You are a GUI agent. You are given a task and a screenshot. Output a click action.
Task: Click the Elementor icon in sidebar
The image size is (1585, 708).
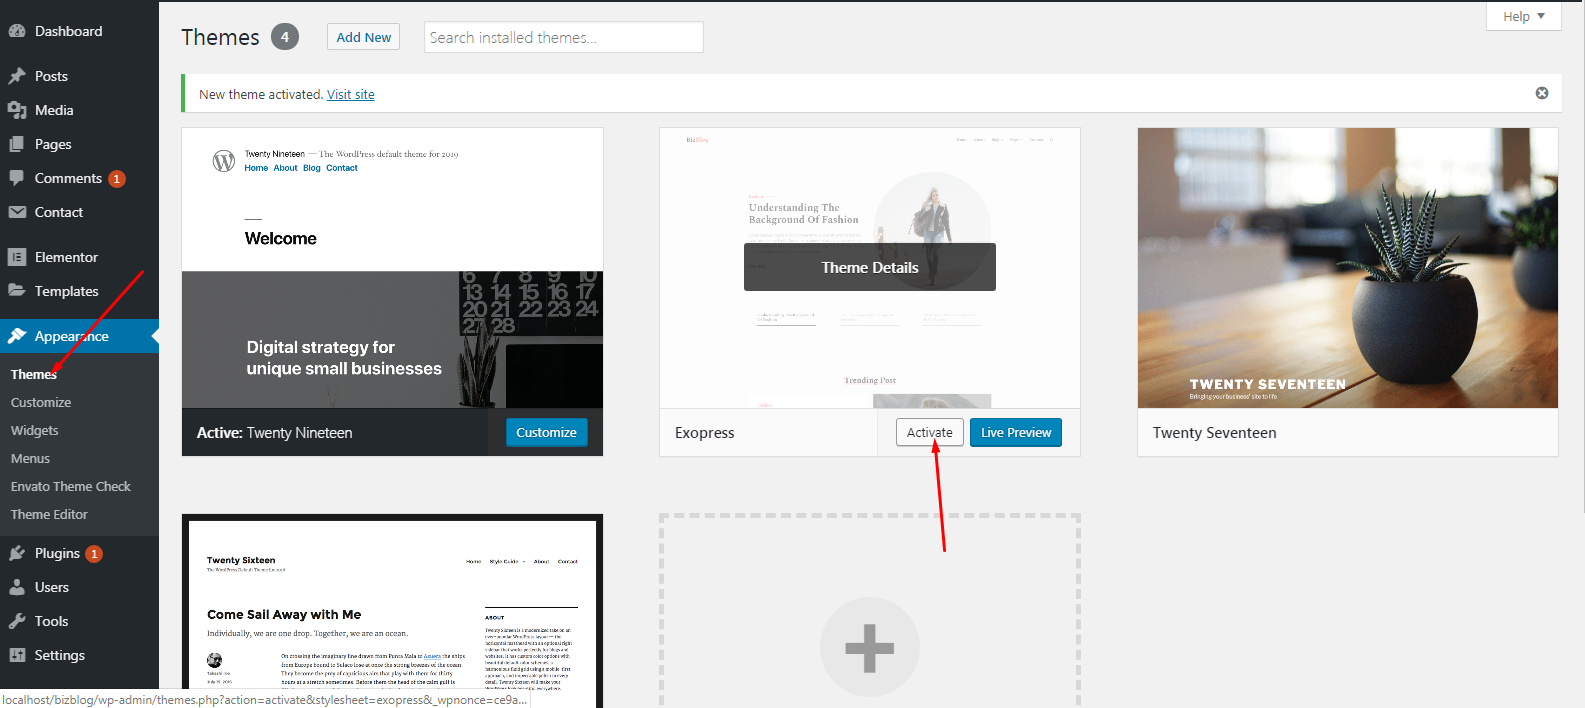pos(17,257)
